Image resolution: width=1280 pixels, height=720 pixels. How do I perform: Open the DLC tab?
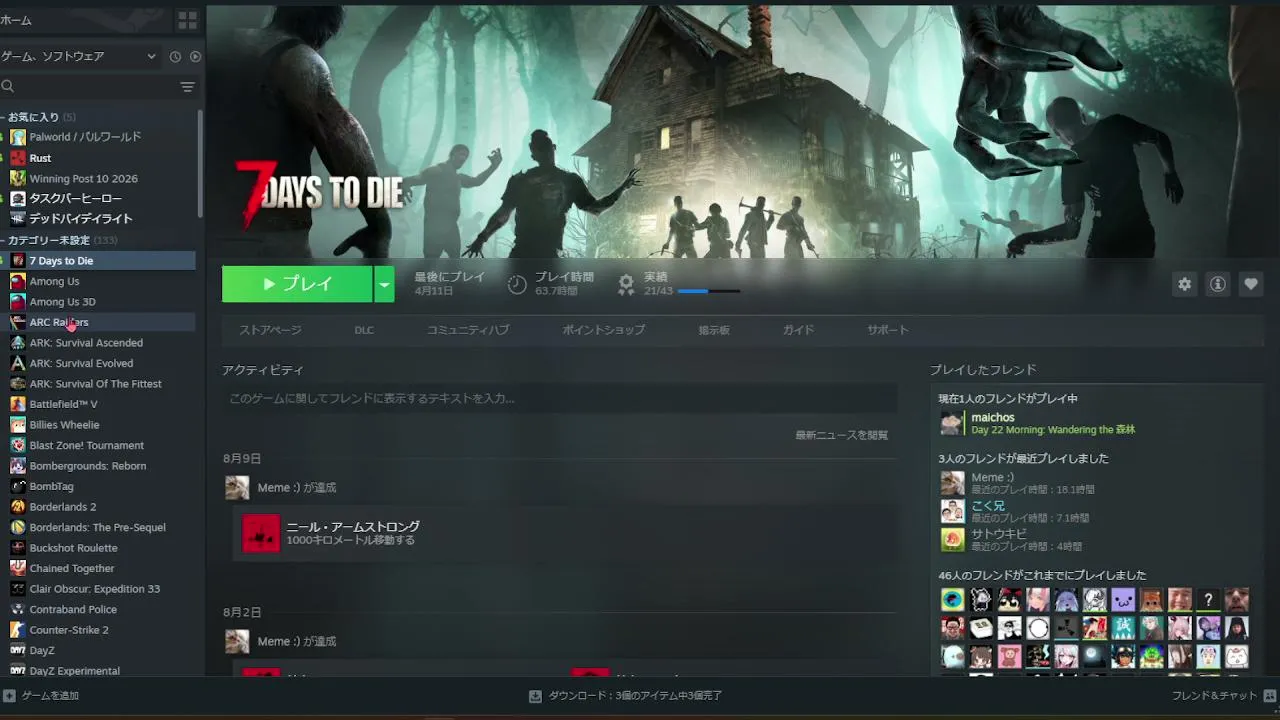click(364, 330)
